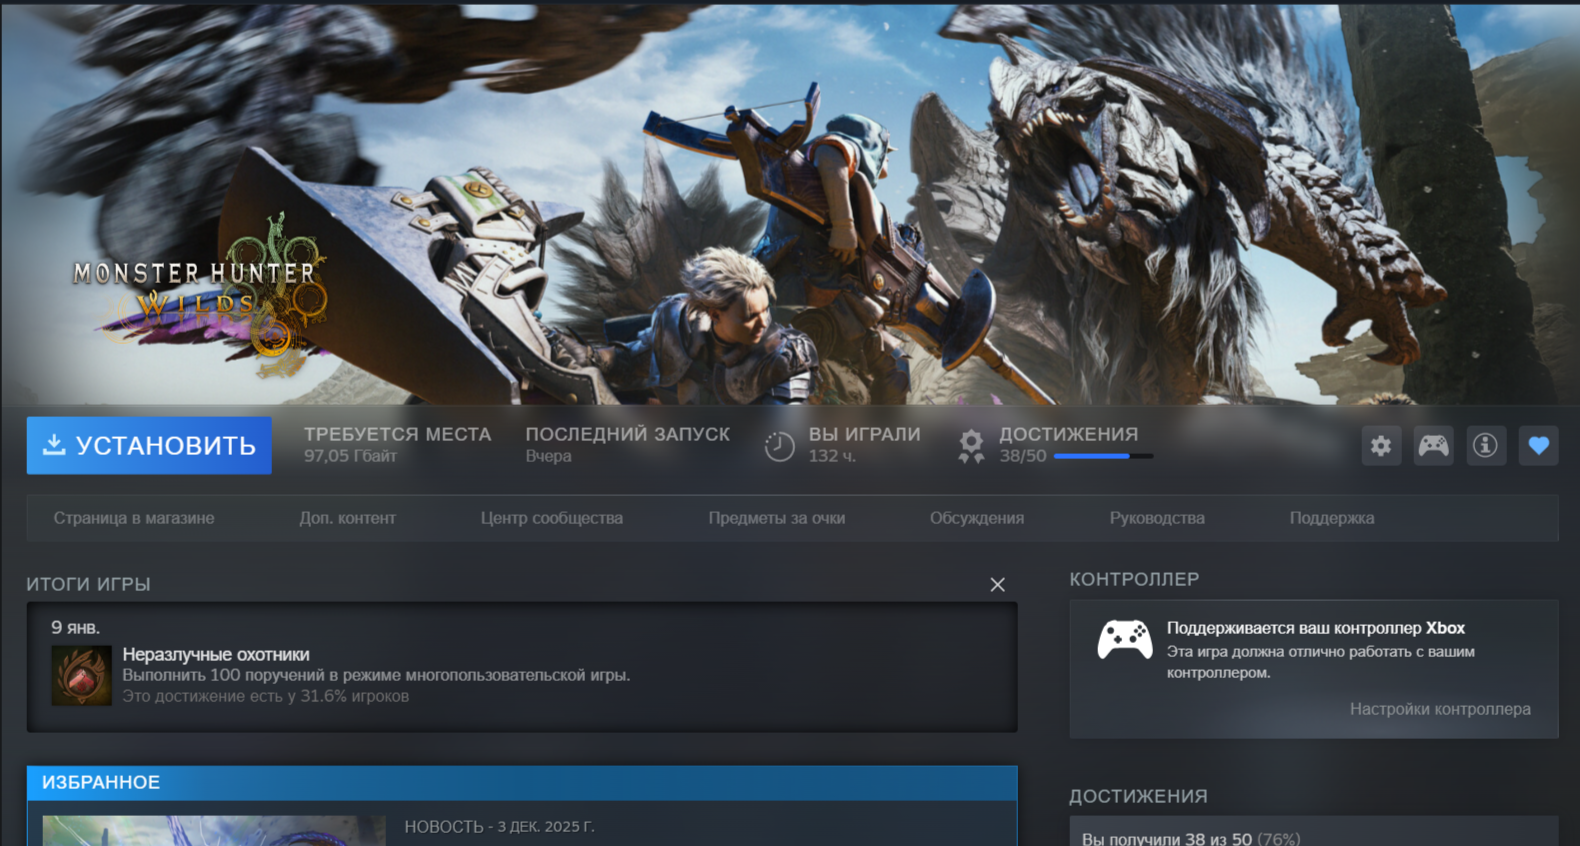
Task: Open Настройки контроллера link
Action: [1440, 709]
